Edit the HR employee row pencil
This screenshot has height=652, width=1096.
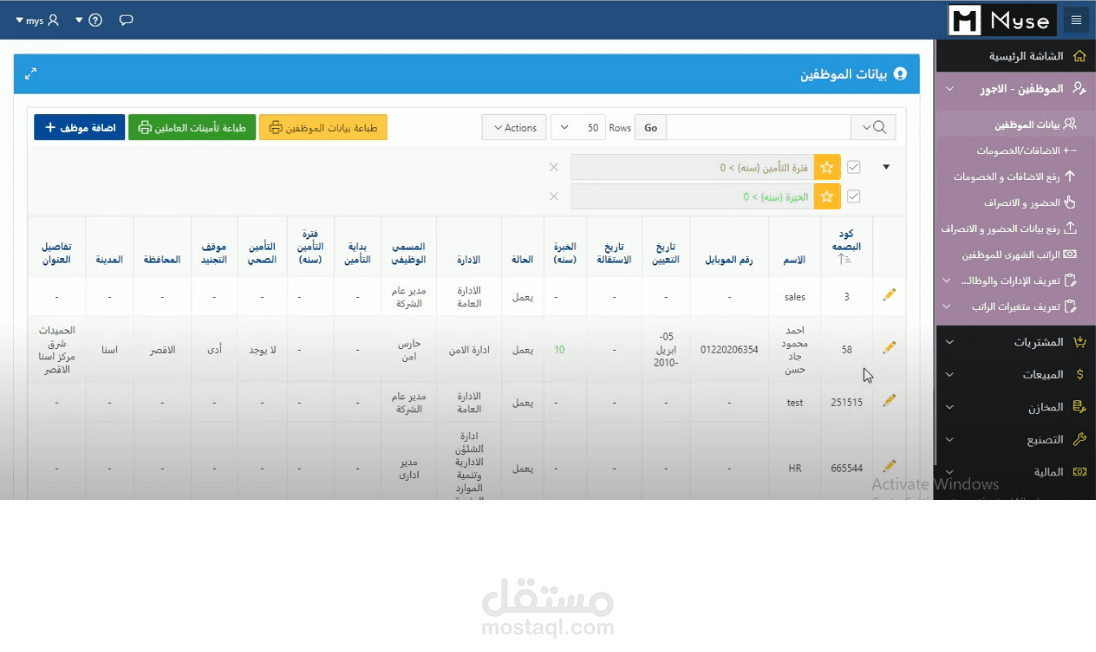[x=889, y=465]
